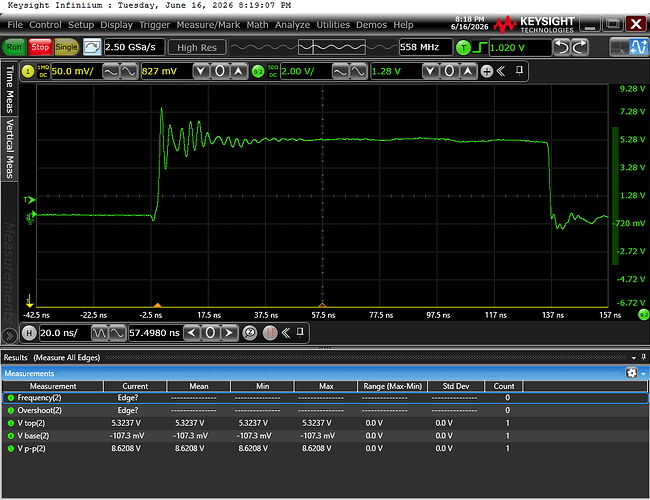The height and width of the screenshot is (500, 650).
Task: Move channel 1 offset up
Action: click(x=238, y=71)
